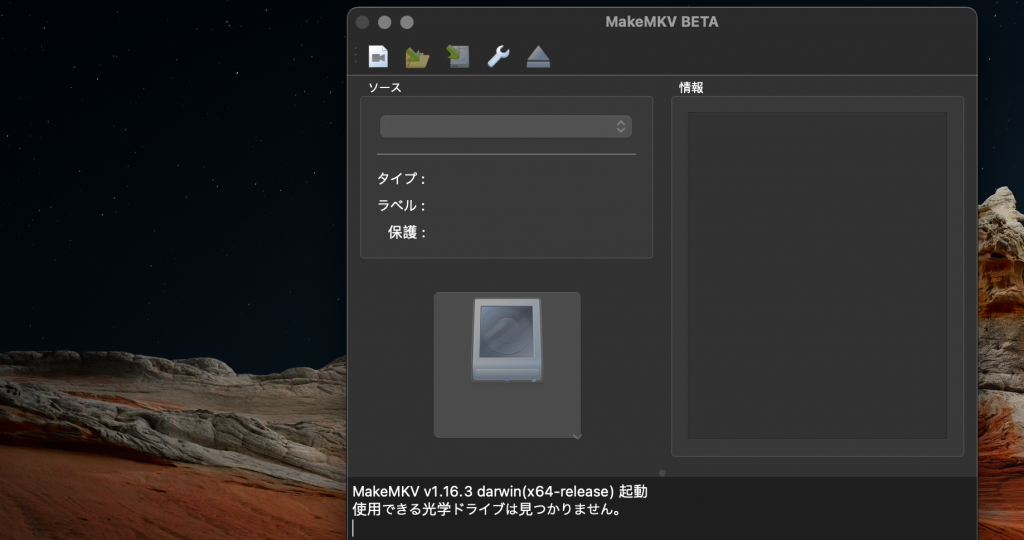Click the 情報 information panel area

point(817,276)
